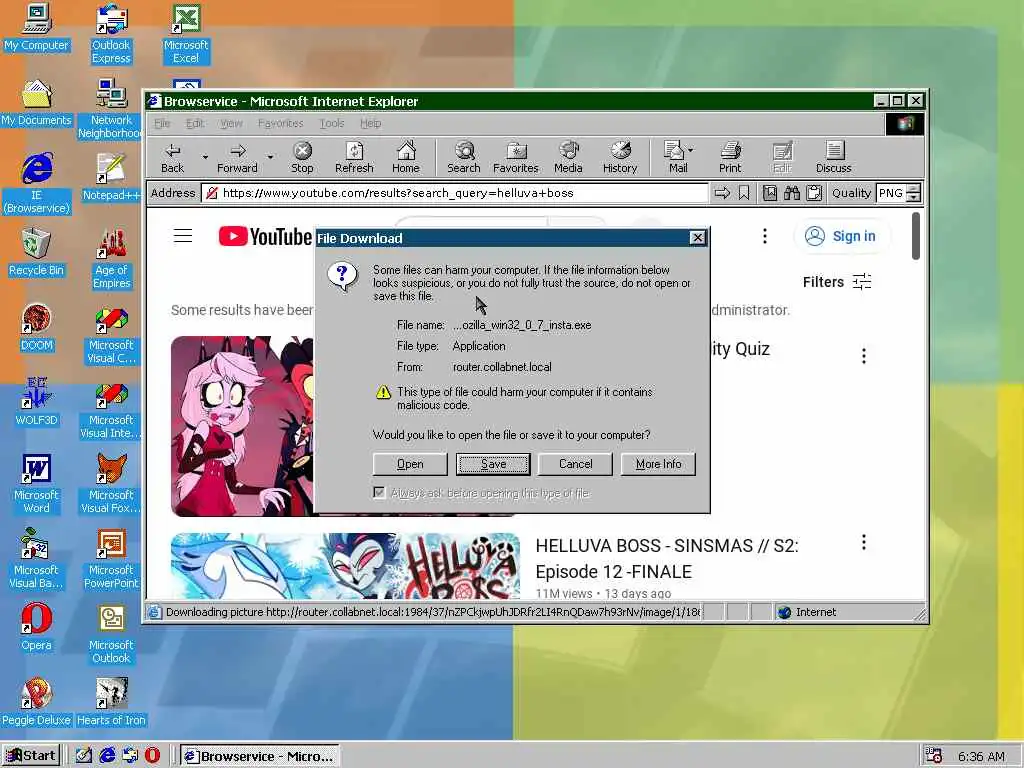Open the History toolbar button
The width and height of the screenshot is (1024, 768).
[x=620, y=157]
